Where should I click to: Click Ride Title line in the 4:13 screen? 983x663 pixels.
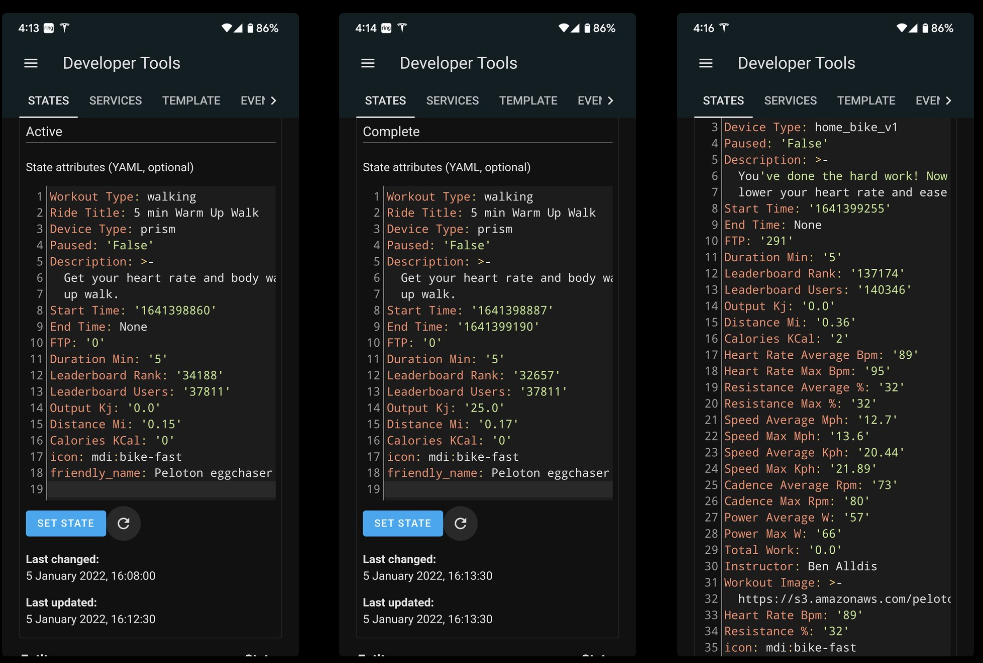click(154, 212)
